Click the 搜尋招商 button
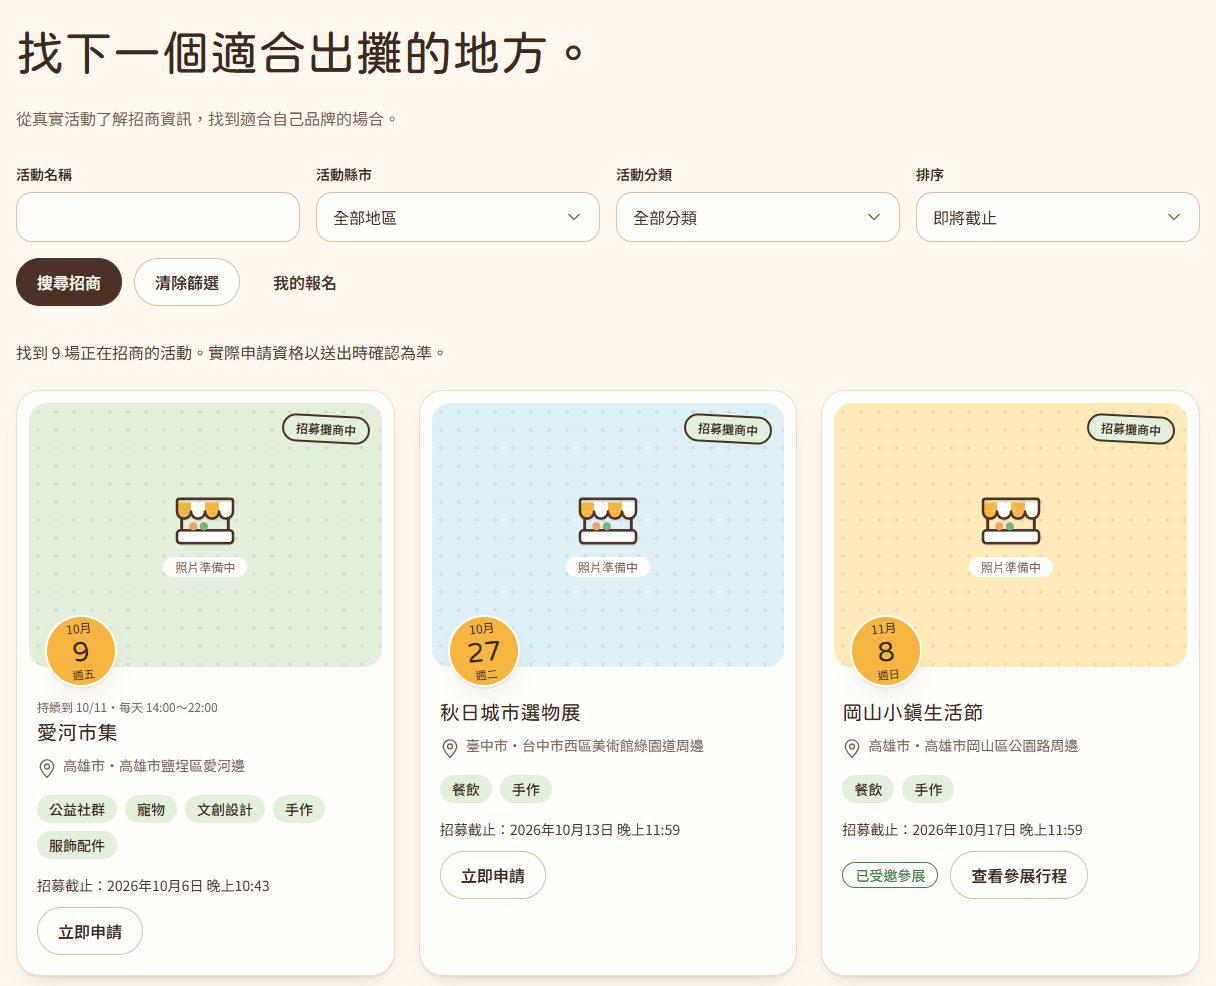This screenshot has height=986, width=1216. click(69, 283)
